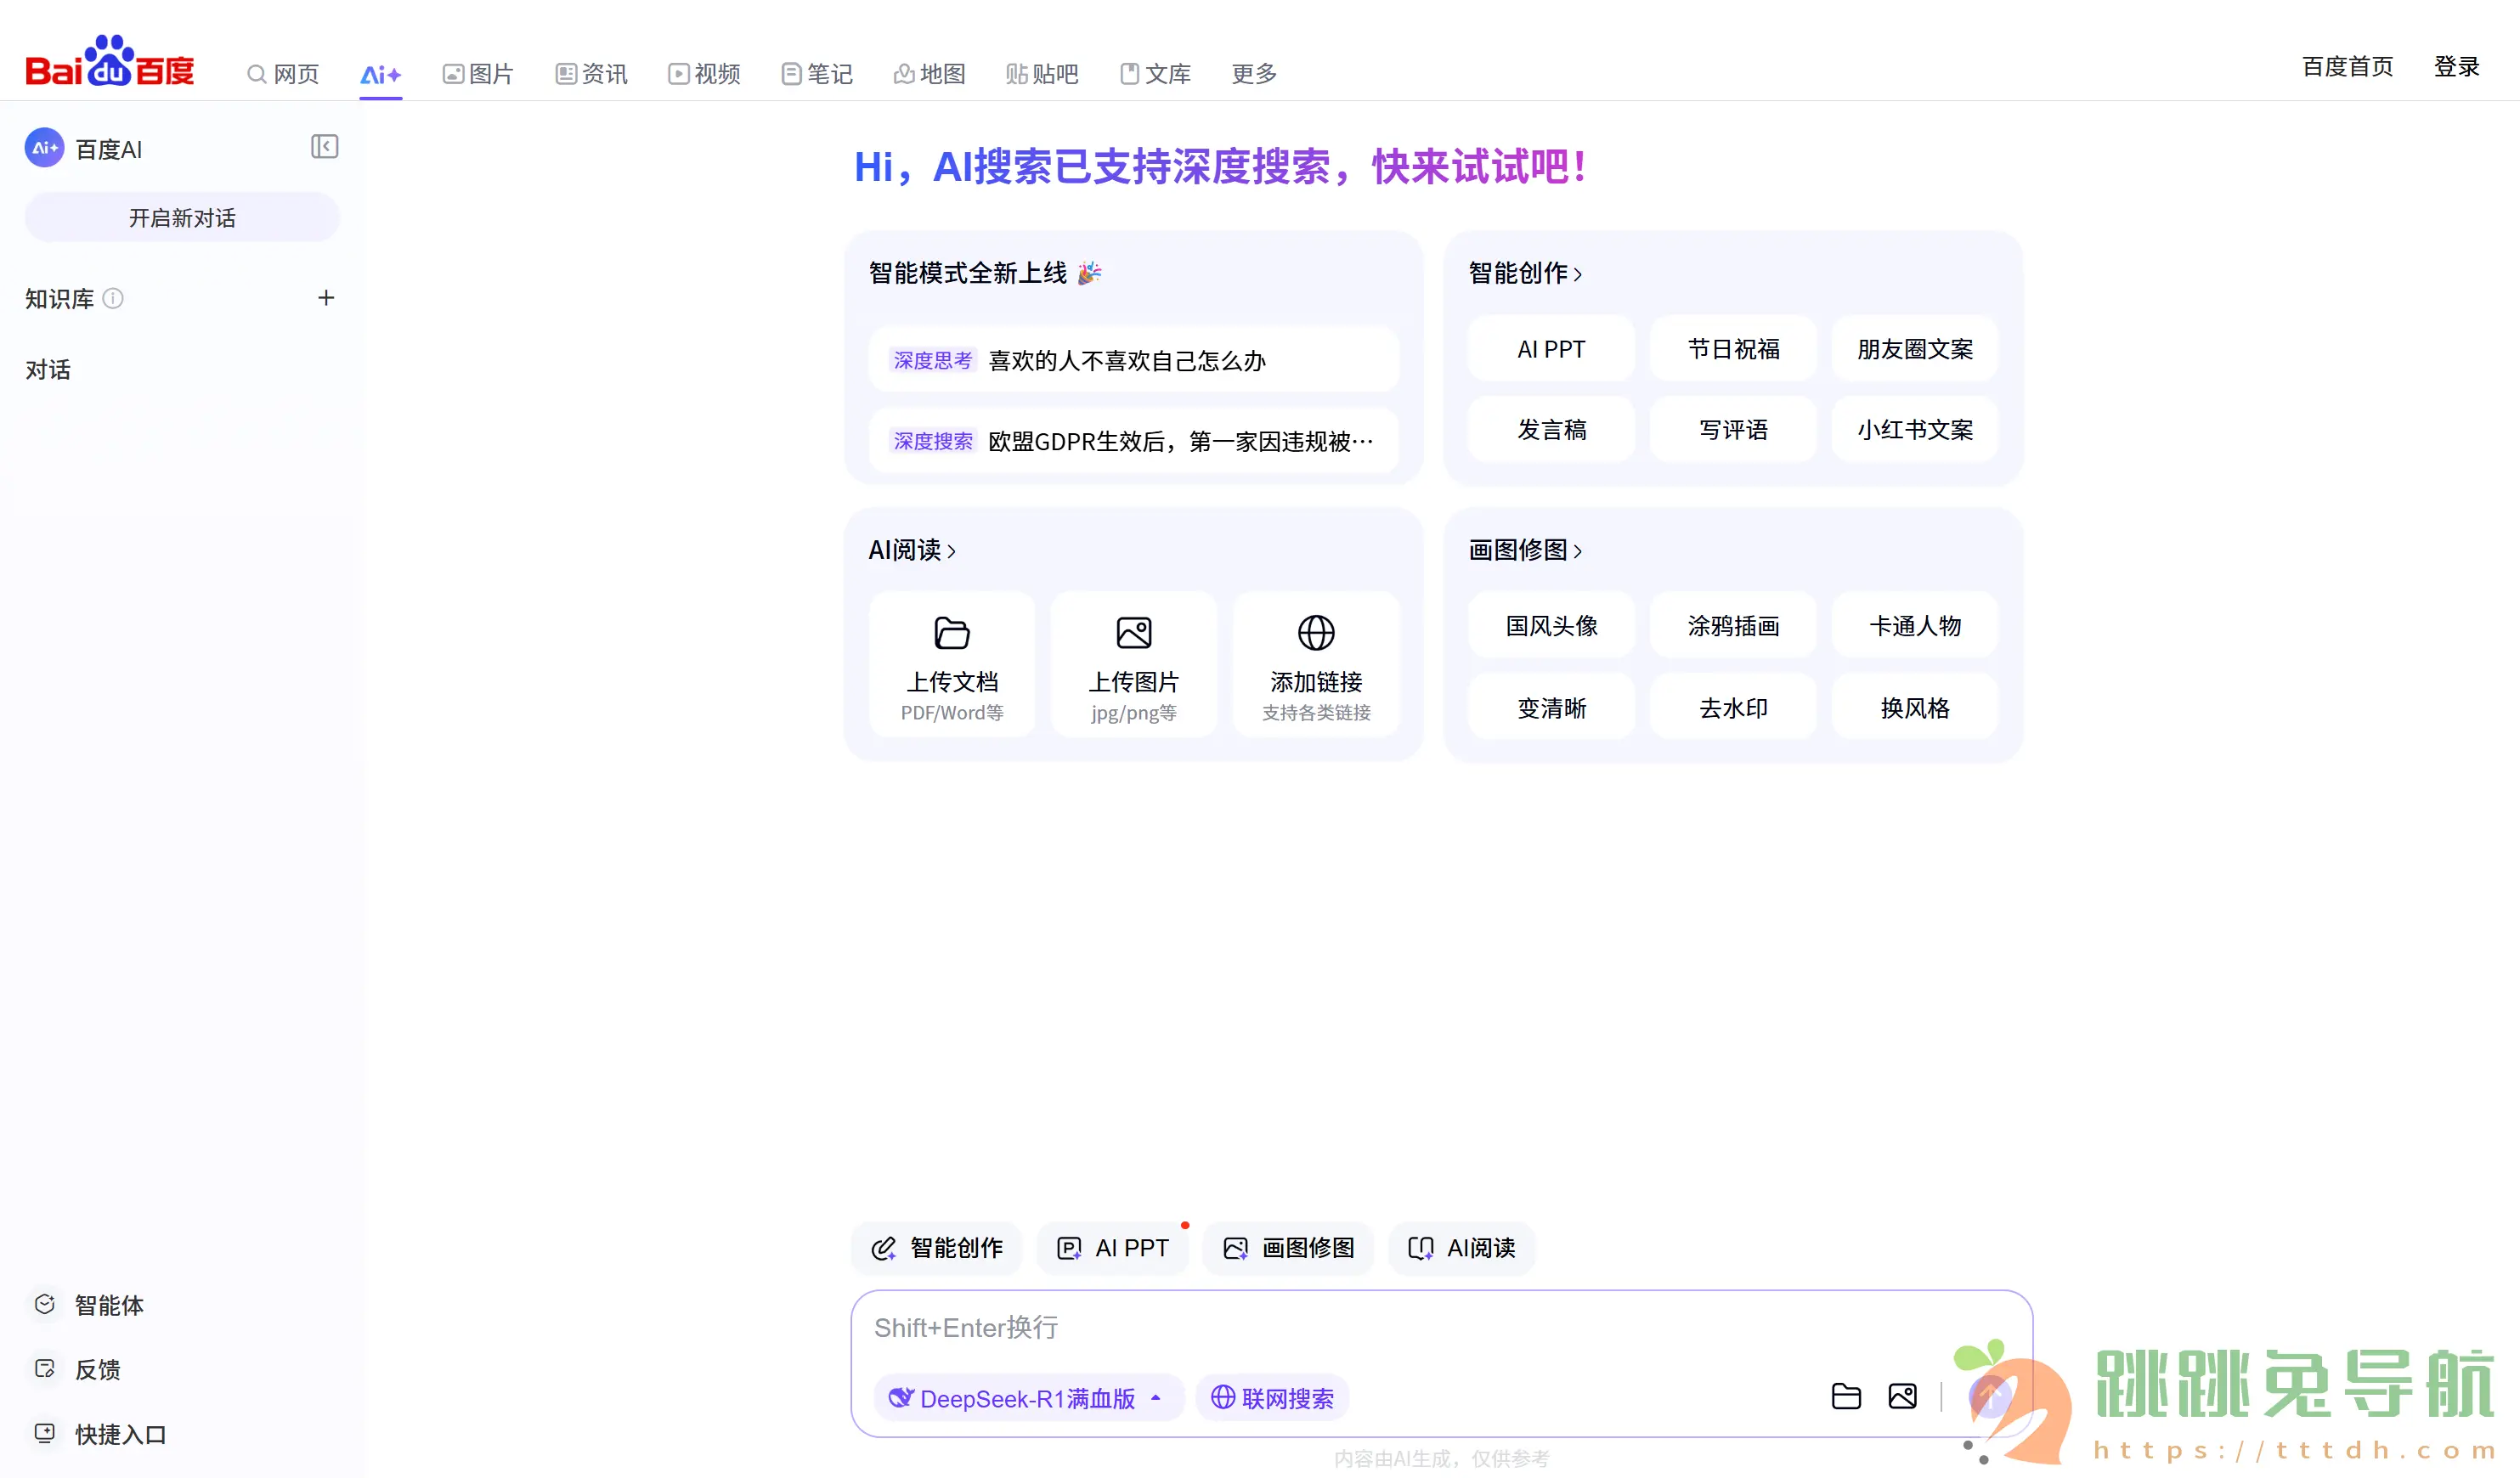Click the 添加链接 globe card
2520x1478 pixels.
tap(1316, 664)
